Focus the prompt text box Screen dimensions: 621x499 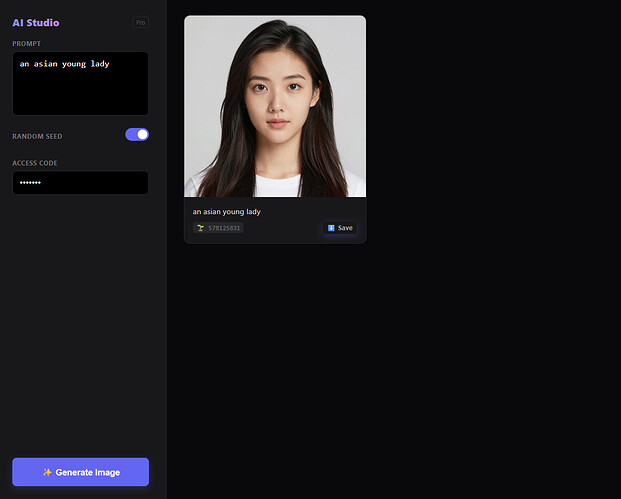click(x=80, y=83)
